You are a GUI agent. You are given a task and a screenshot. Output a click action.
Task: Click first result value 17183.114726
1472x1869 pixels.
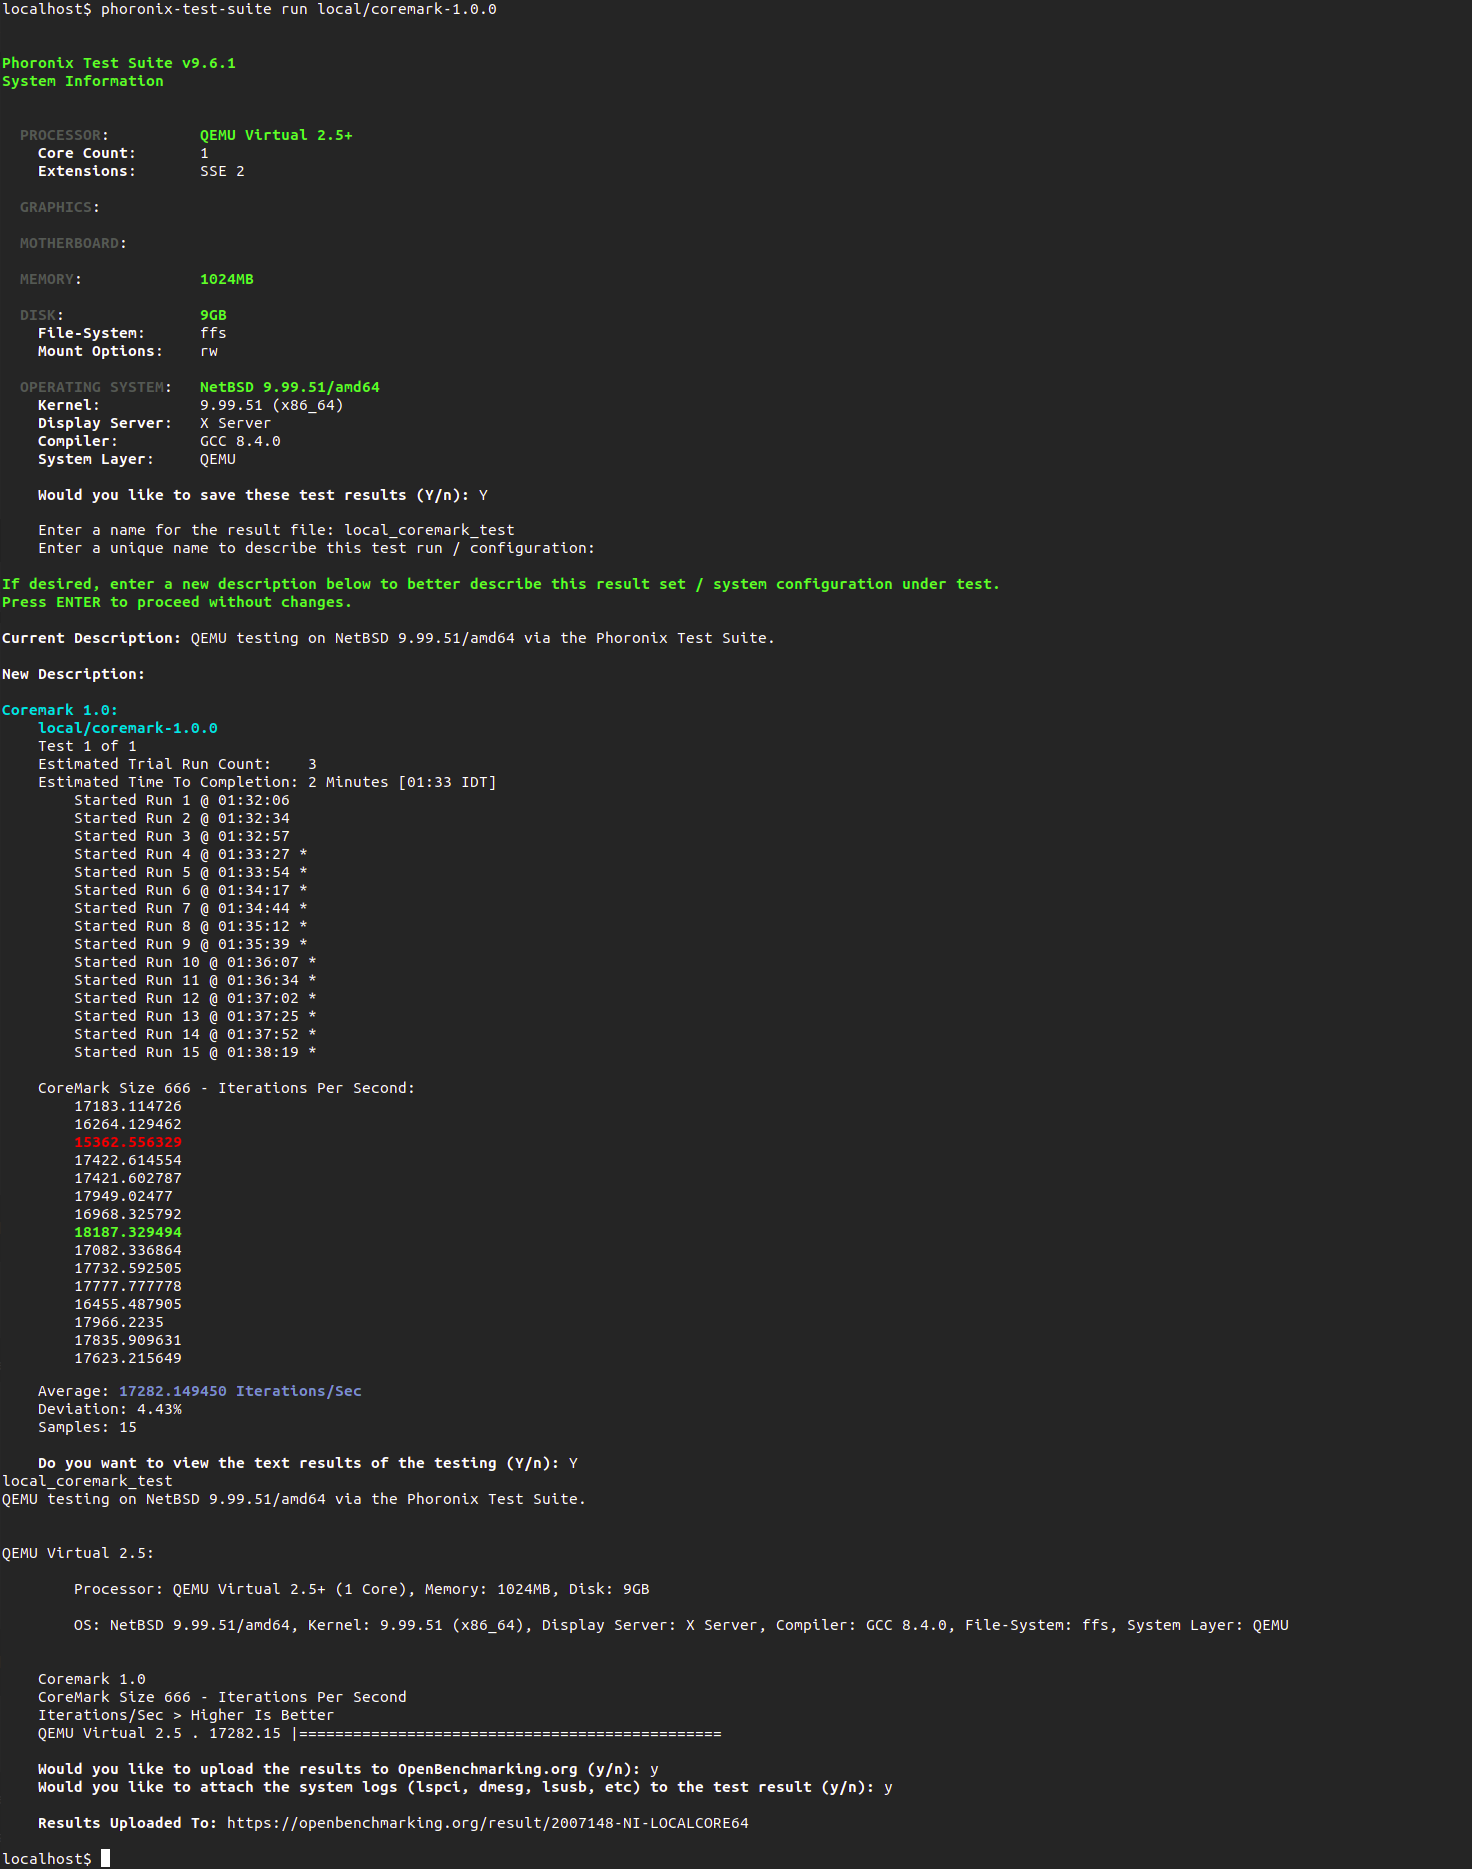(x=128, y=1106)
